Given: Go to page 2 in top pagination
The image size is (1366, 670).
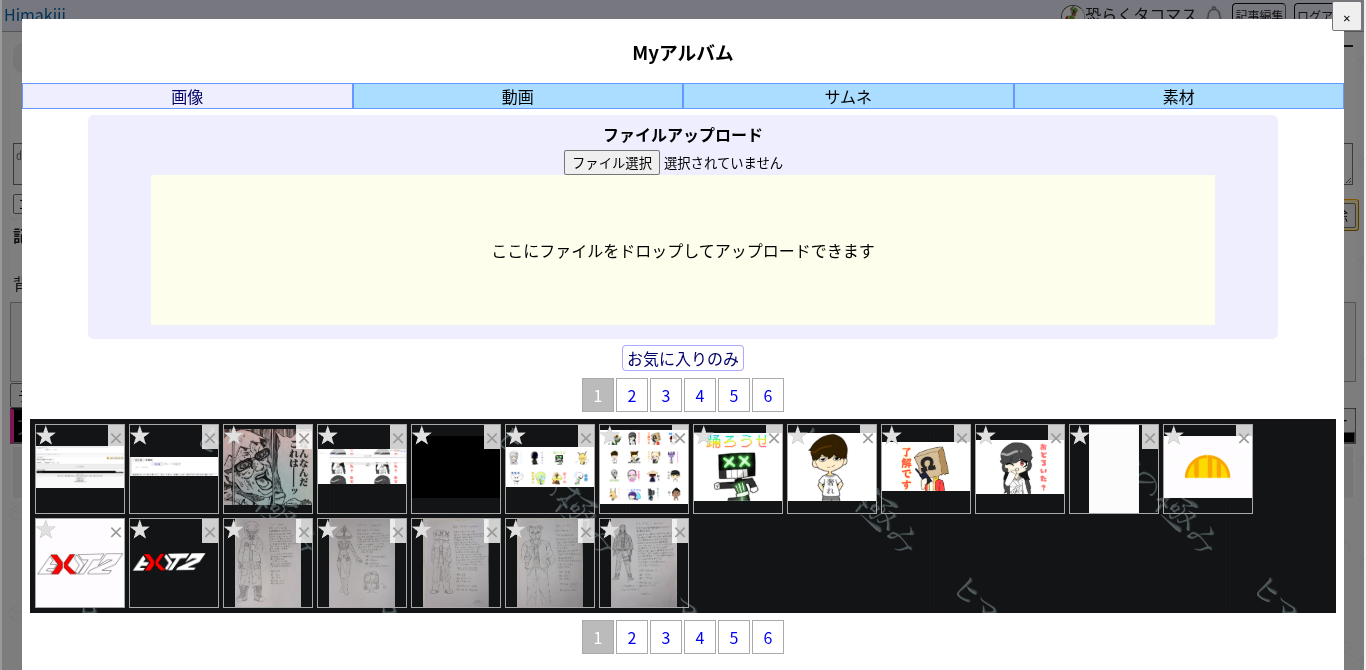Looking at the screenshot, I should coord(631,395).
